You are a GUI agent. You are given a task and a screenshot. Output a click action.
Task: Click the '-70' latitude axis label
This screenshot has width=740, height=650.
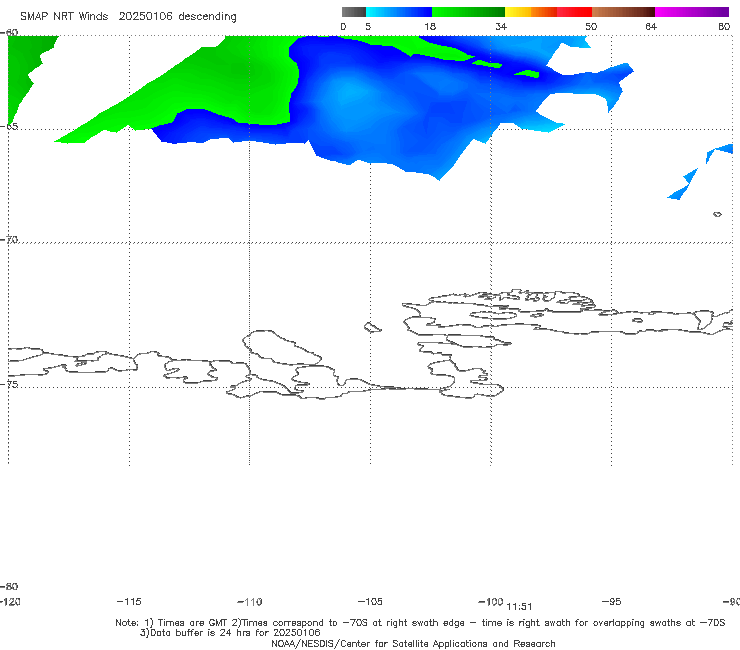tap(9, 239)
